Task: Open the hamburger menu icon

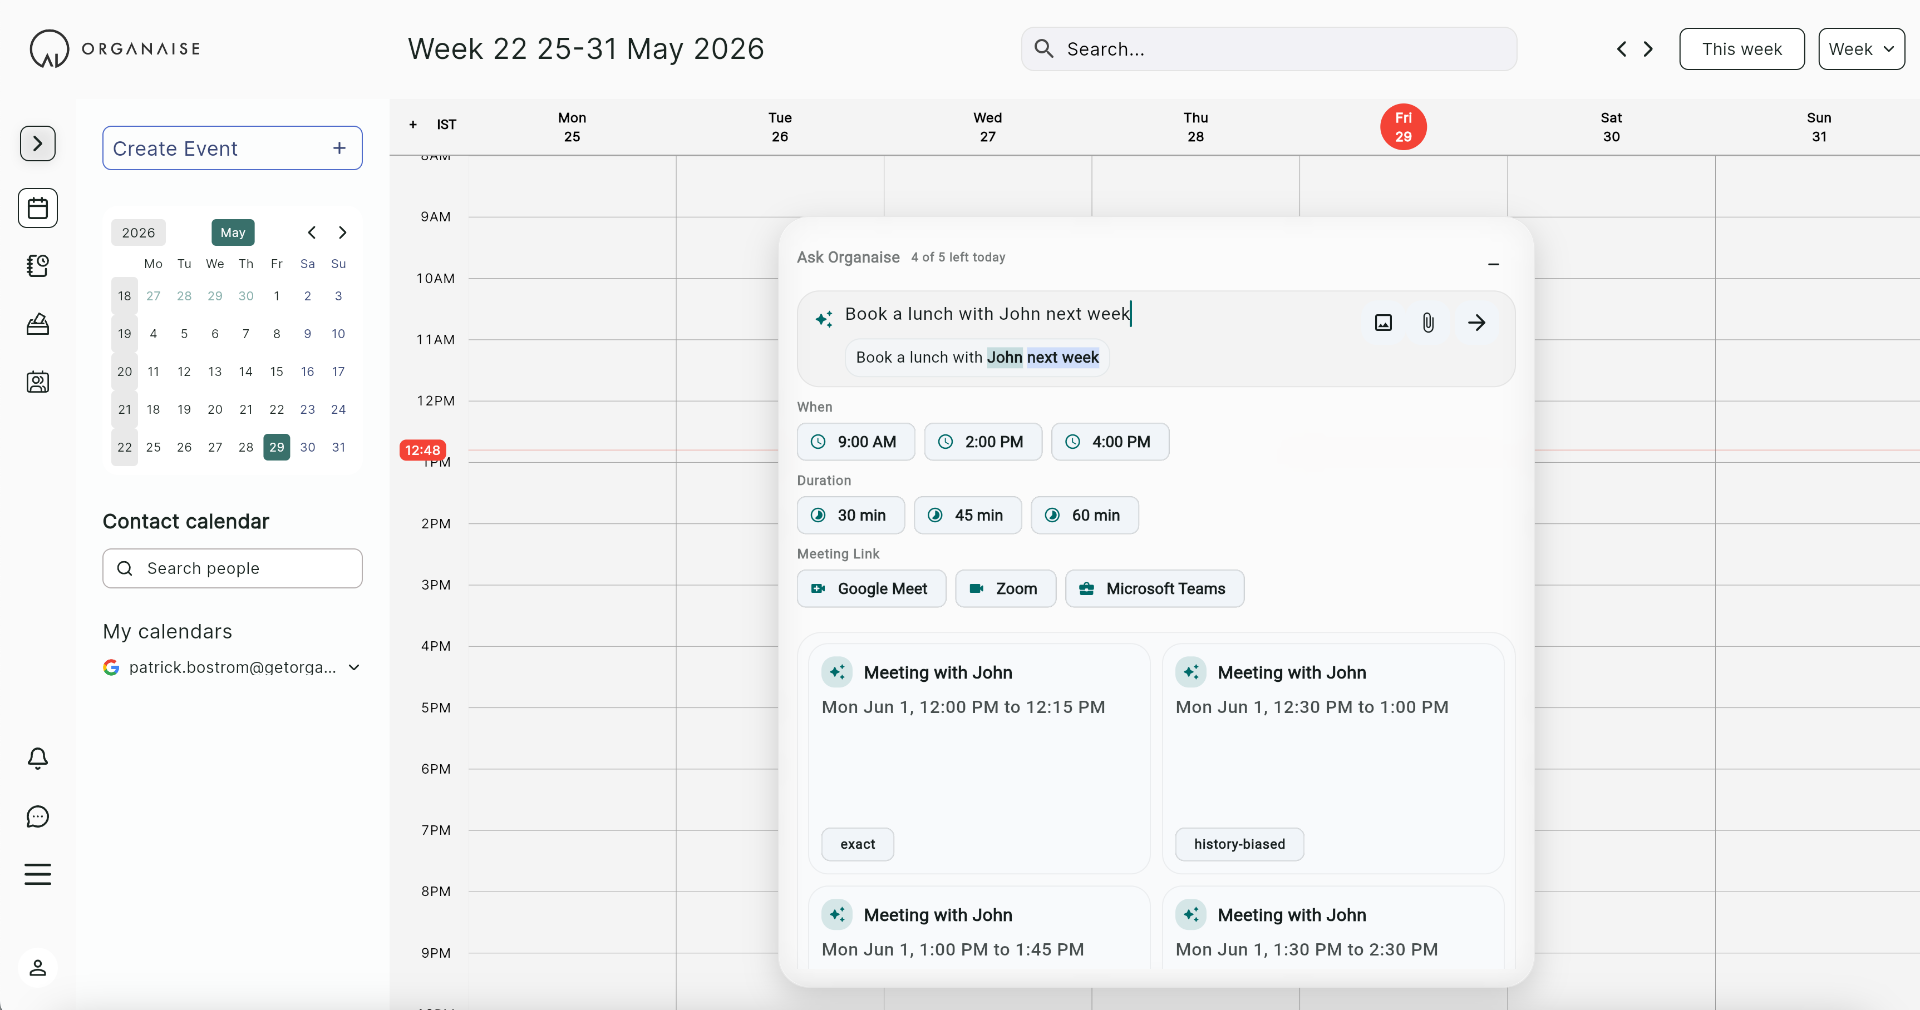Action: tap(38, 875)
